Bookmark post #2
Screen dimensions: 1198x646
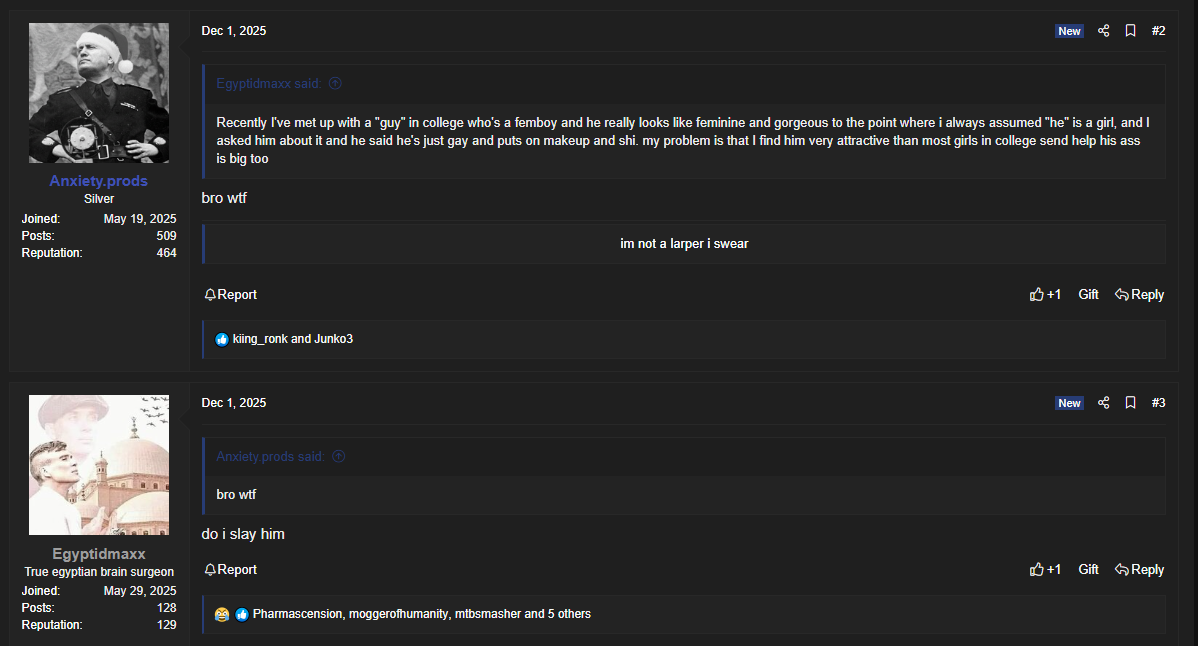1130,31
